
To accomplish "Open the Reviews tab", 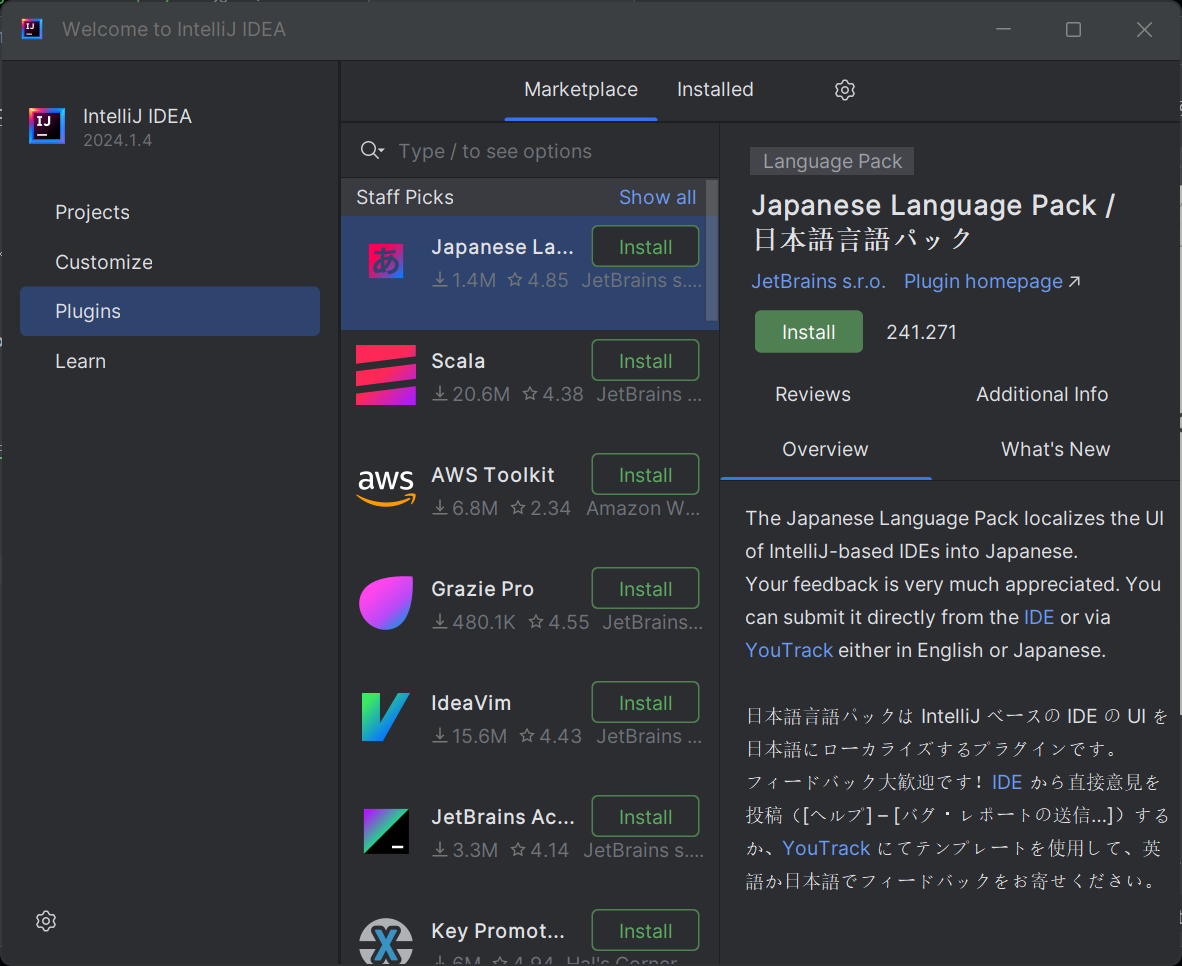I will pos(812,394).
